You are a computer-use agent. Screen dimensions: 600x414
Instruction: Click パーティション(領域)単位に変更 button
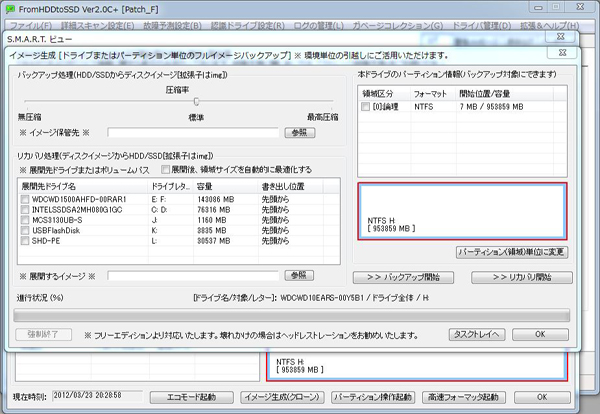coord(512,252)
